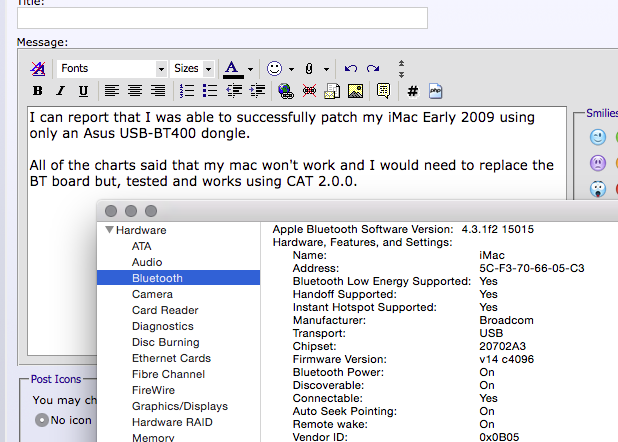The width and height of the screenshot is (618, 442).
Task: Open the smilies dropdown arrow
Action: (x=291, y=69)
